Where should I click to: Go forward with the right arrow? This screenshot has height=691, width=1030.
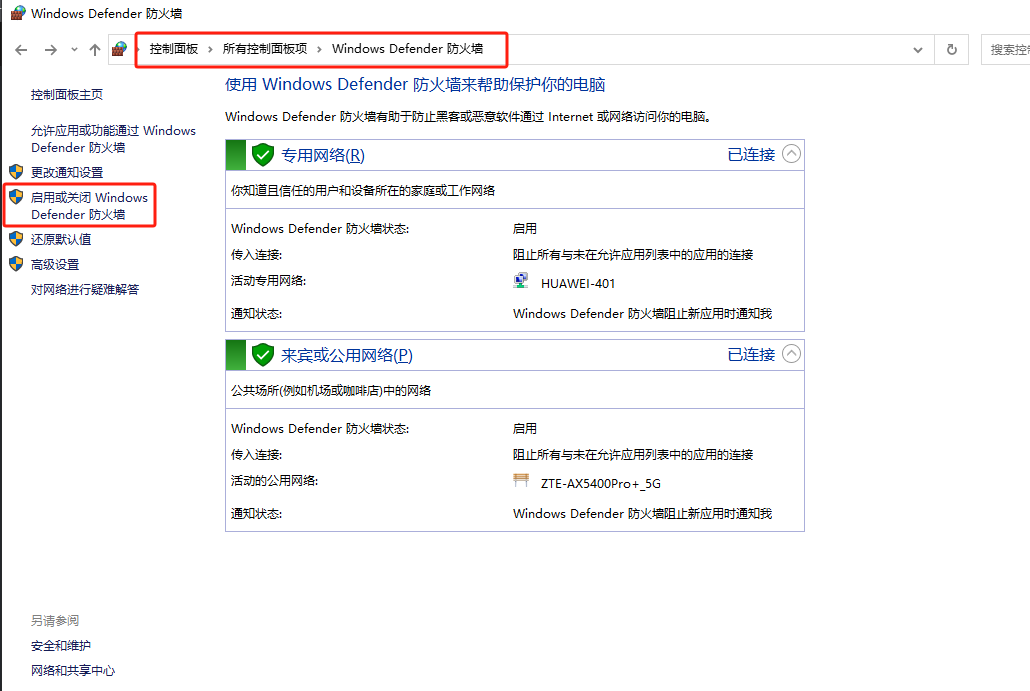tap(51, 50)
